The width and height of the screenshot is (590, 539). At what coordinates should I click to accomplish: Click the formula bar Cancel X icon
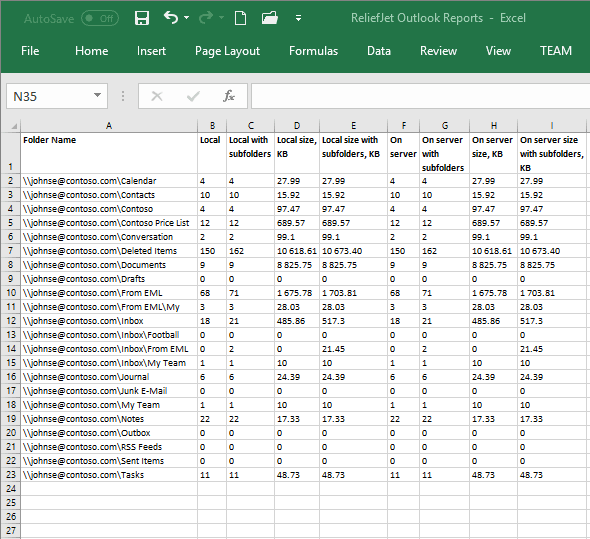pyautogui.click(x=157, y=96)
